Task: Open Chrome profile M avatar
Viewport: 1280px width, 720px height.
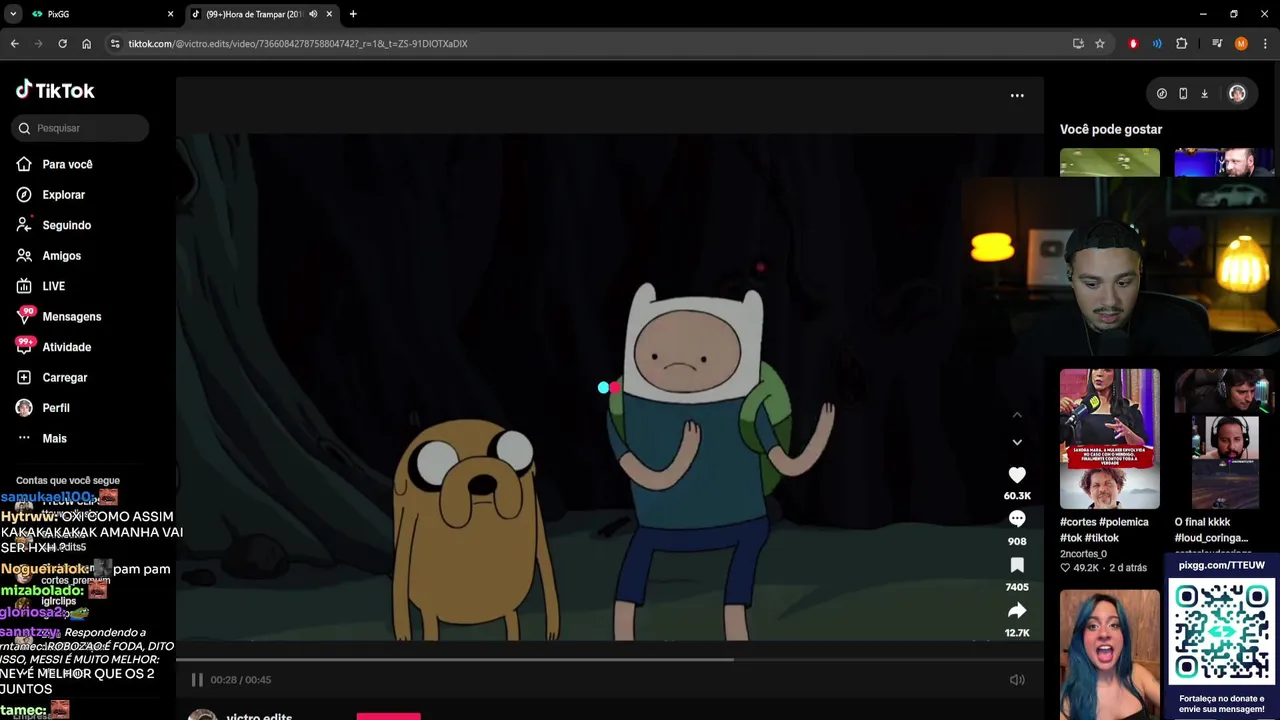Action: click(1241, 44)
